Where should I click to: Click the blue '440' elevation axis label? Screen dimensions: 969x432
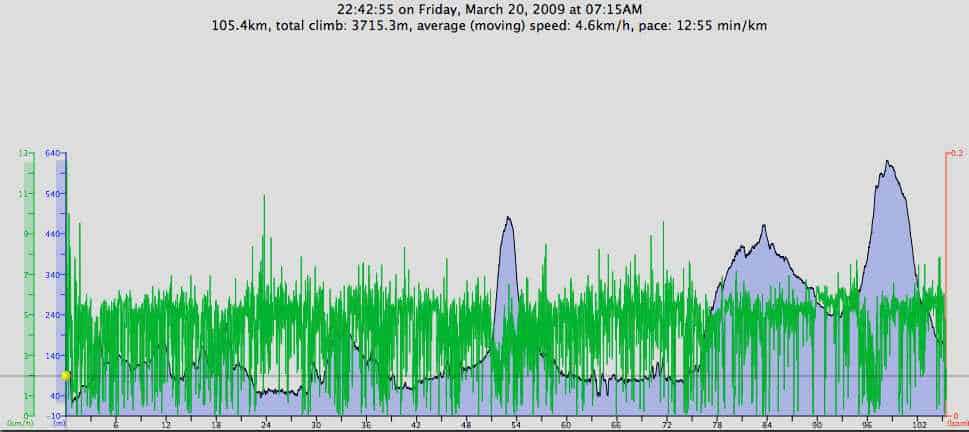(52, 234)
